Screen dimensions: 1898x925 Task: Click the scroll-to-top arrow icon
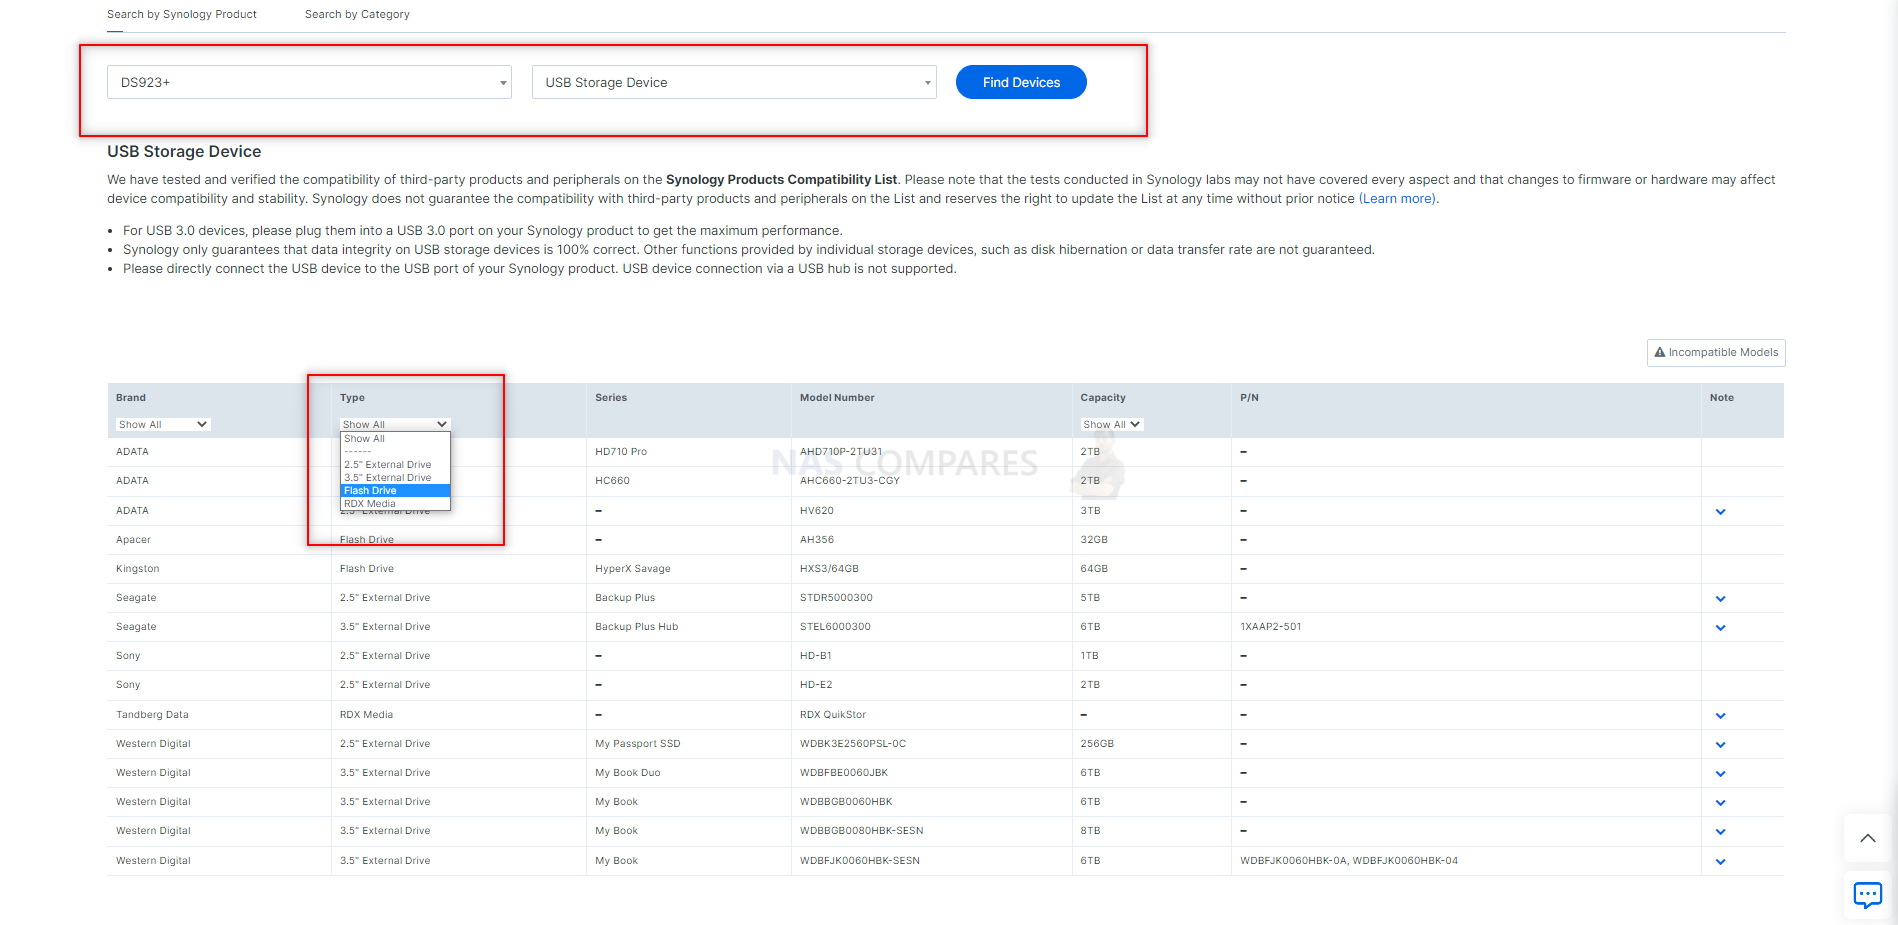point(1867,838)
